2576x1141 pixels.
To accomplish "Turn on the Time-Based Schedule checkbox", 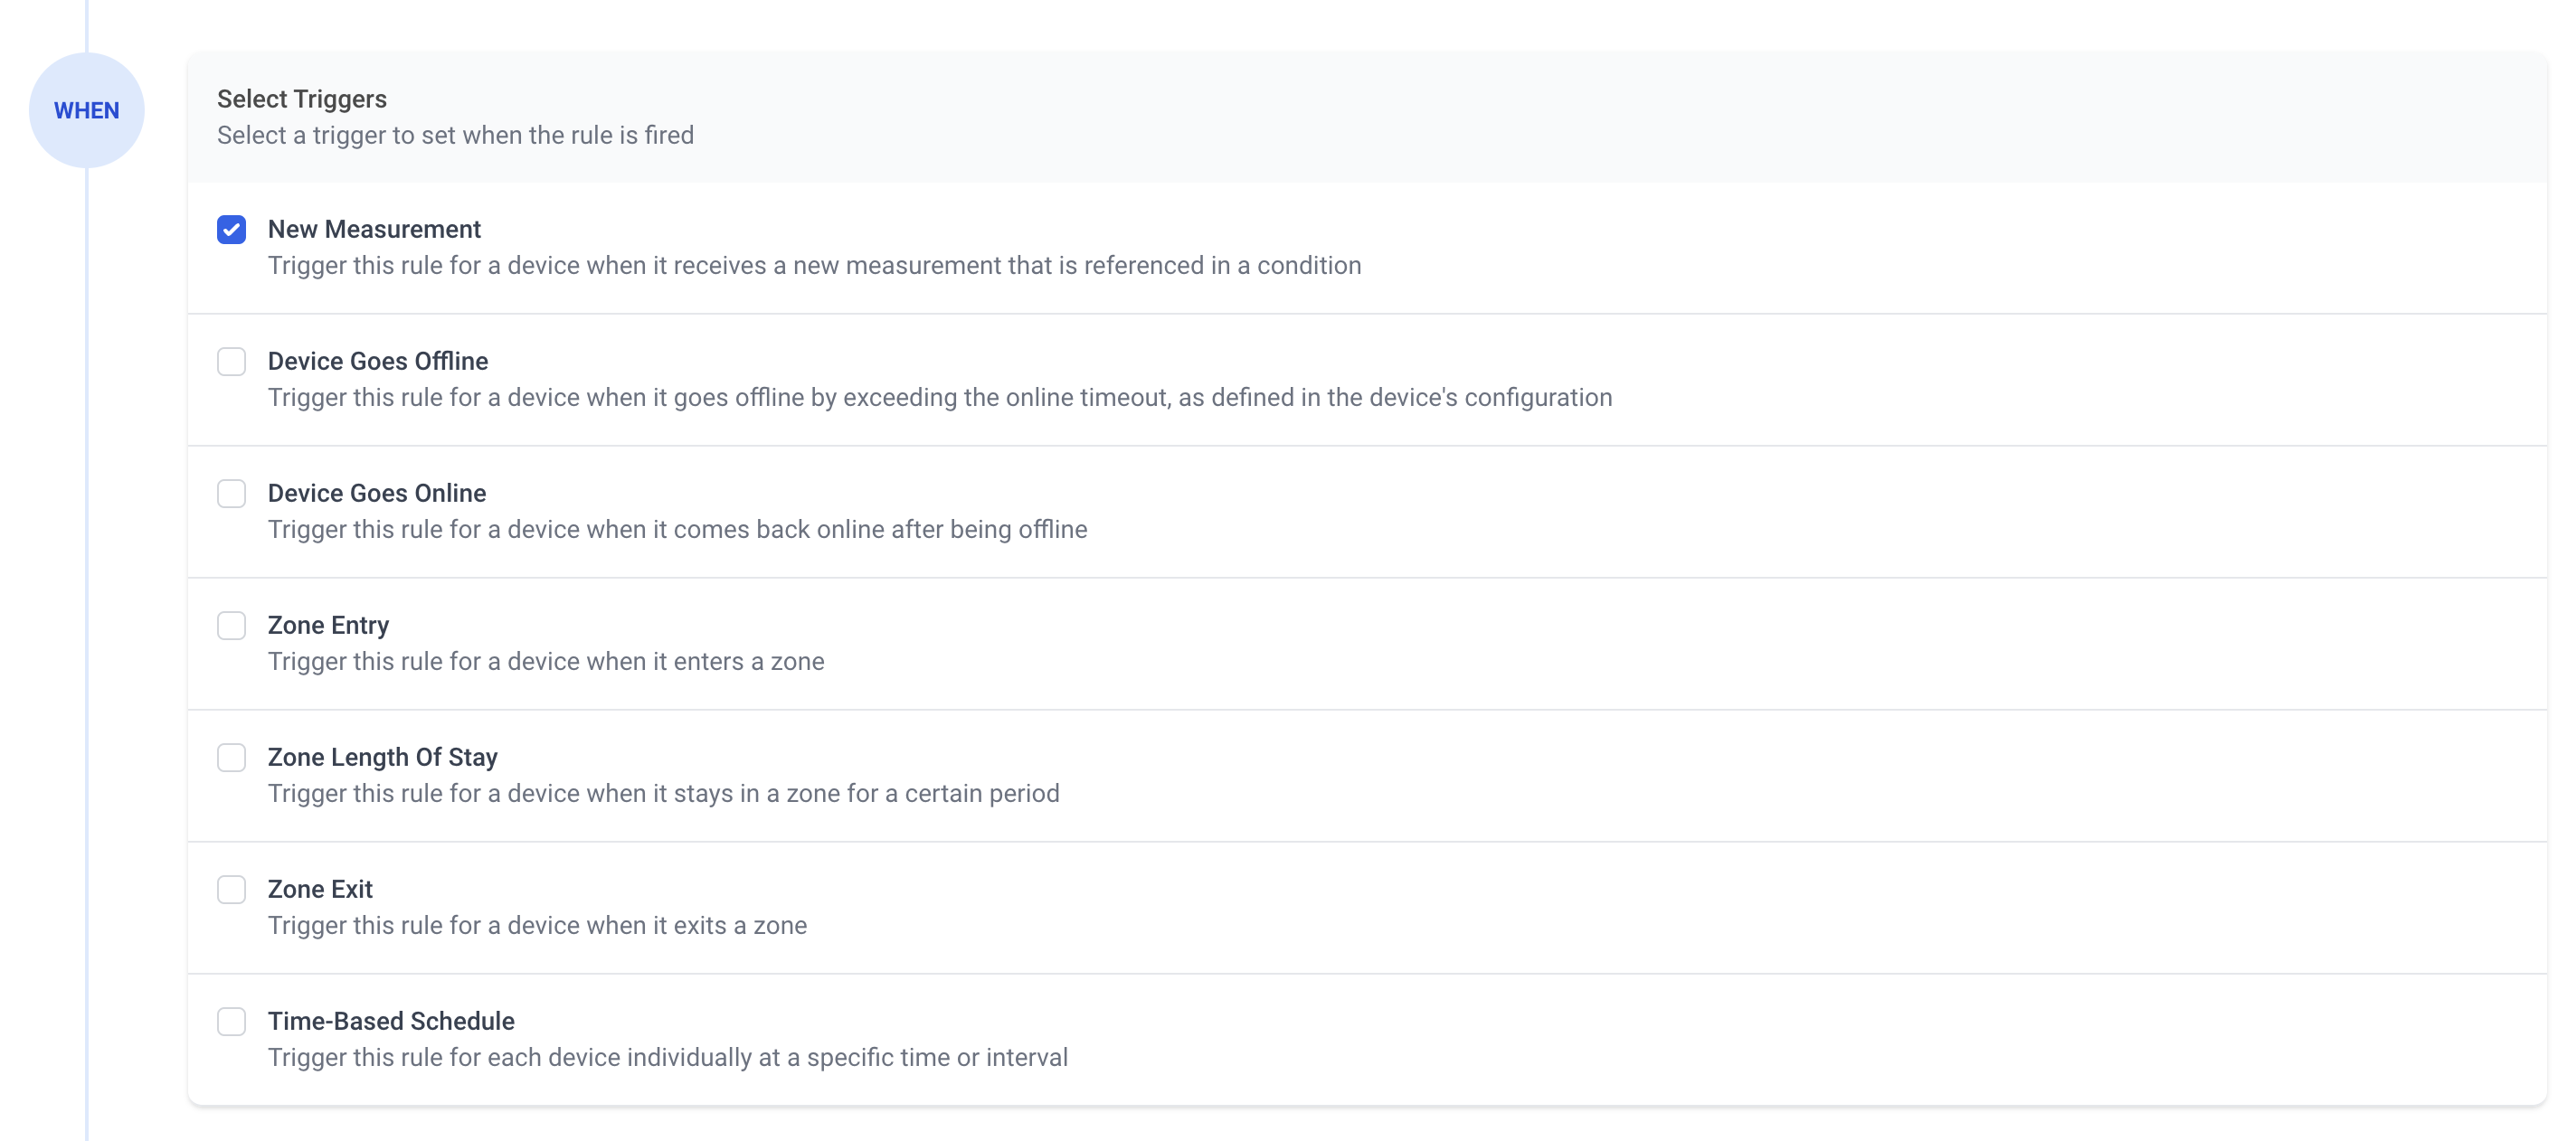I will pos(231,1022).
